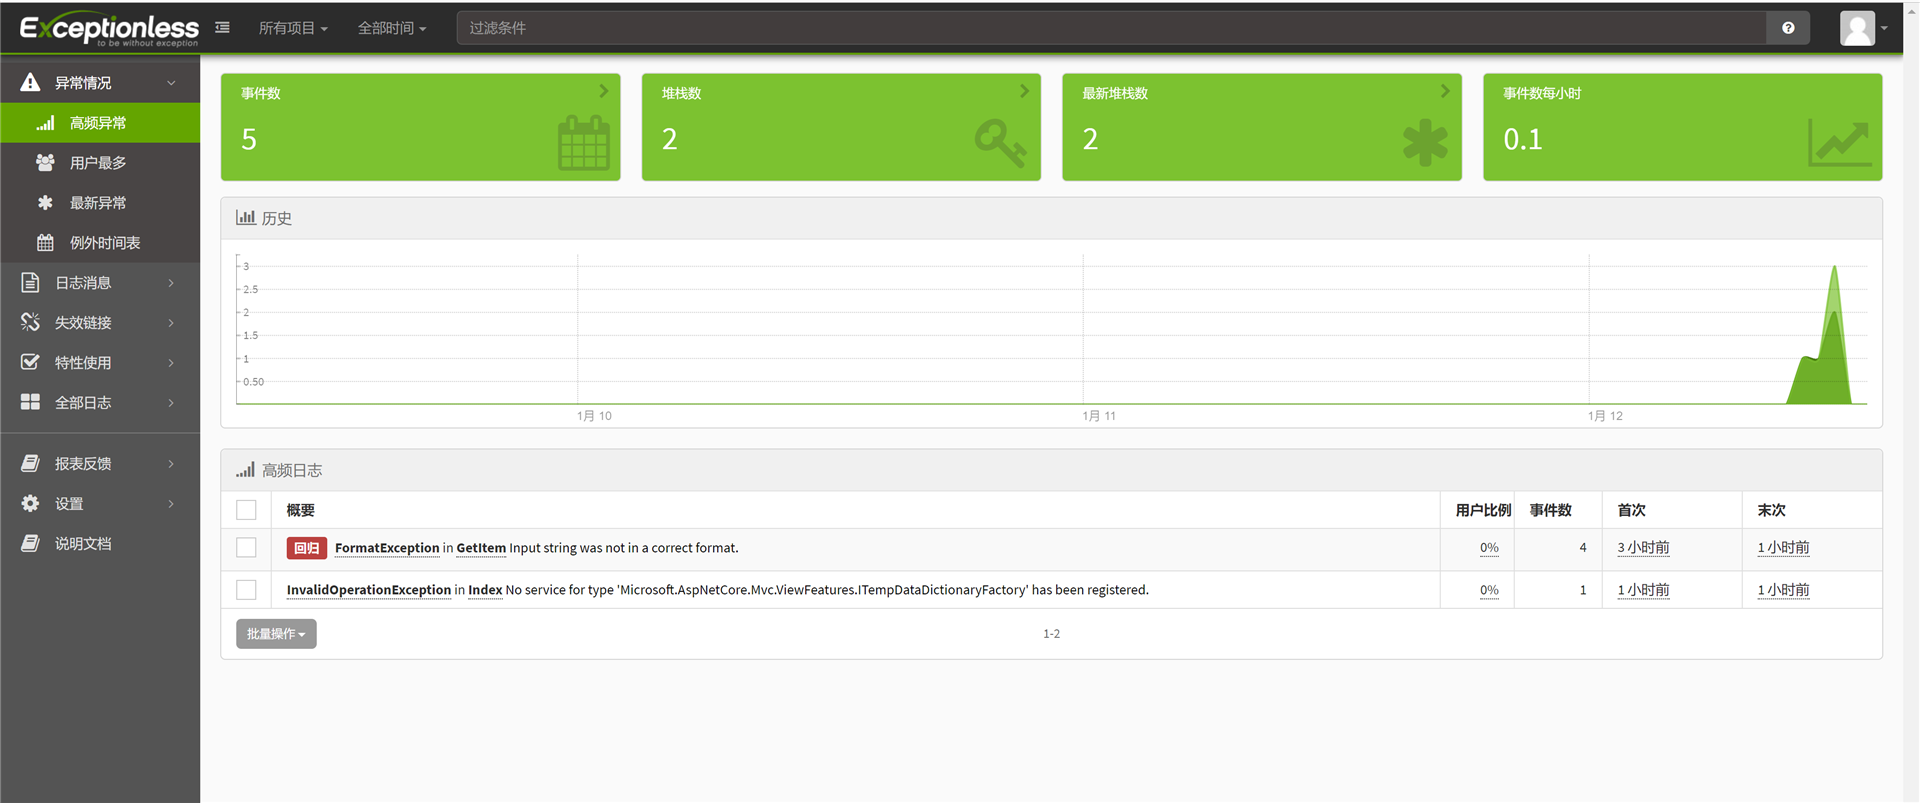This screenshot has width=1920, height=803.
Task: Open the 全部日志 menu
Action: pyautogui.click(x=100, y=403)
